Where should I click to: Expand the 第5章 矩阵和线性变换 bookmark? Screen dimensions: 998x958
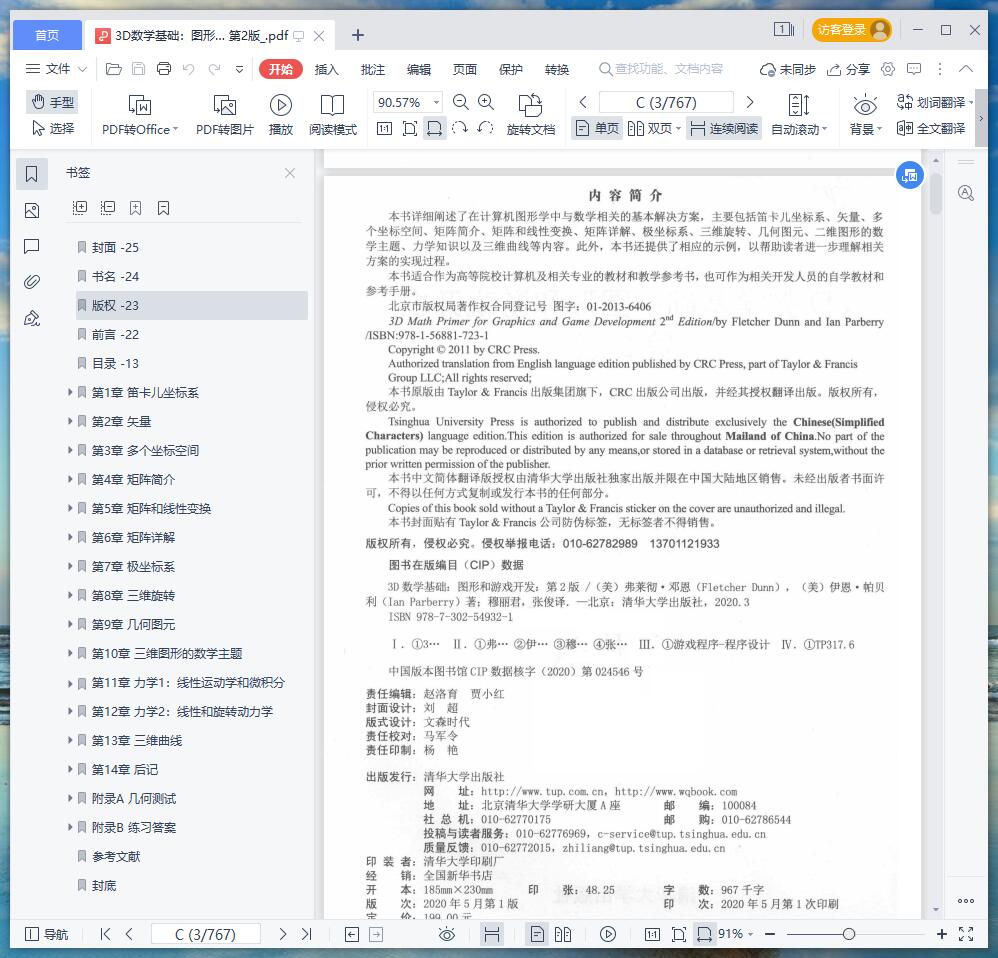pyautogui.click(x=70, y=508)
